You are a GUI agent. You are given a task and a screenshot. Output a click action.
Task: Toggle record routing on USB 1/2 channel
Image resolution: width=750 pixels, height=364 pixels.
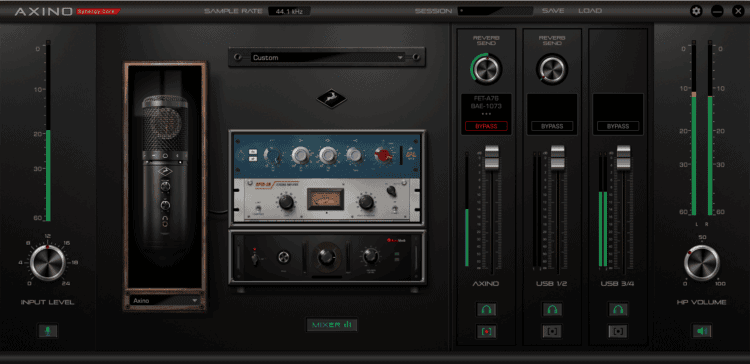[552, 331]
